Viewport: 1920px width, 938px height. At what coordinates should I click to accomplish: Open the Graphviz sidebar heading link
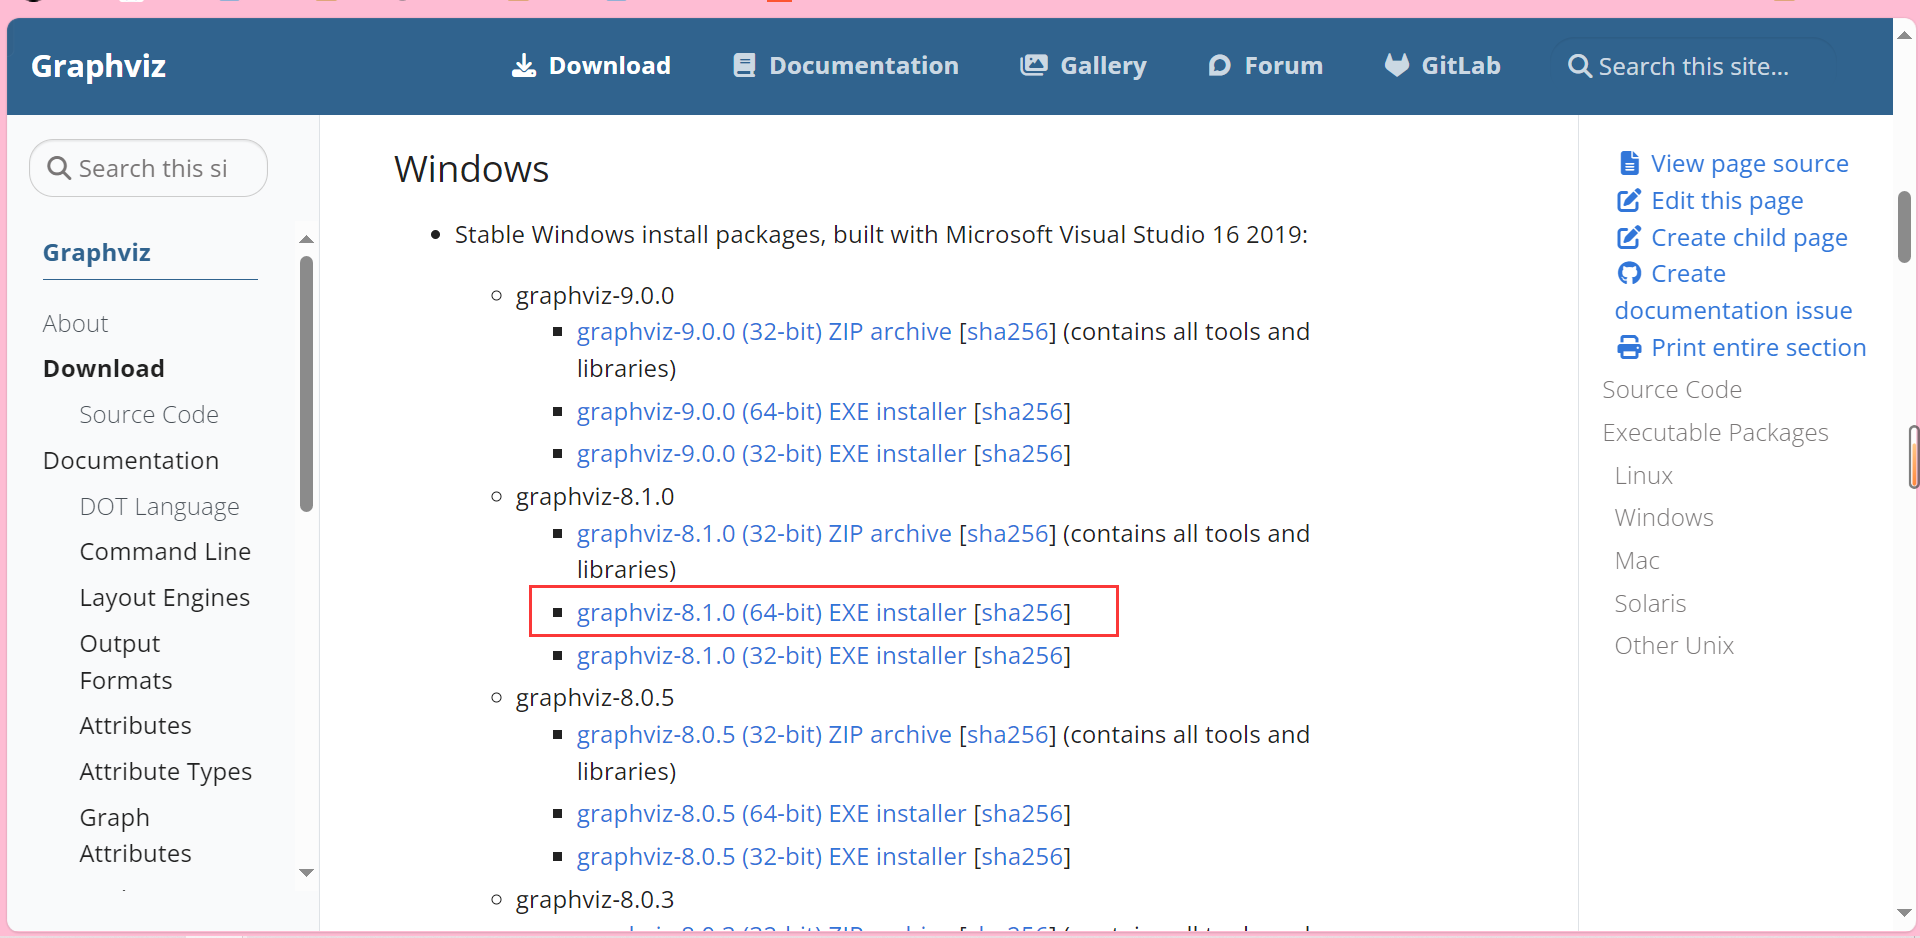[97, 253]
